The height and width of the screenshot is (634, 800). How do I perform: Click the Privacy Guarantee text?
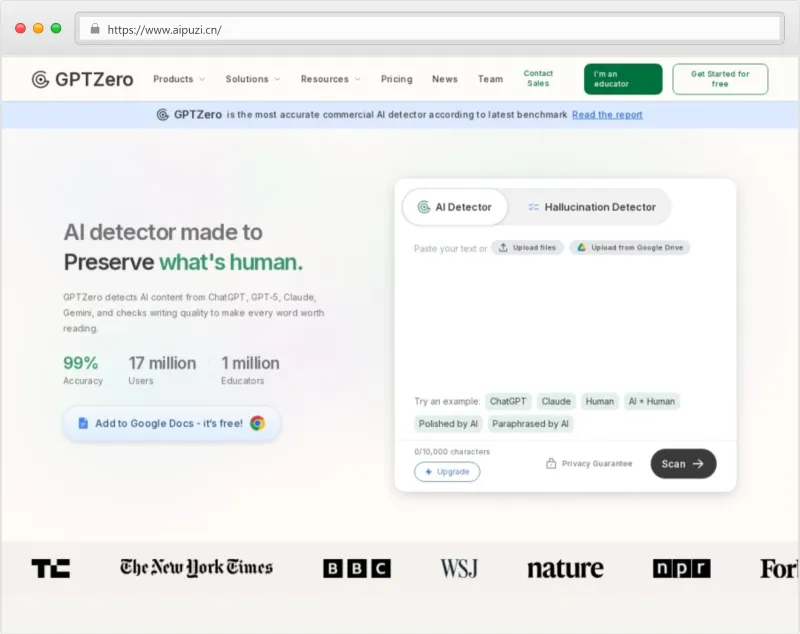pos(597,464)
